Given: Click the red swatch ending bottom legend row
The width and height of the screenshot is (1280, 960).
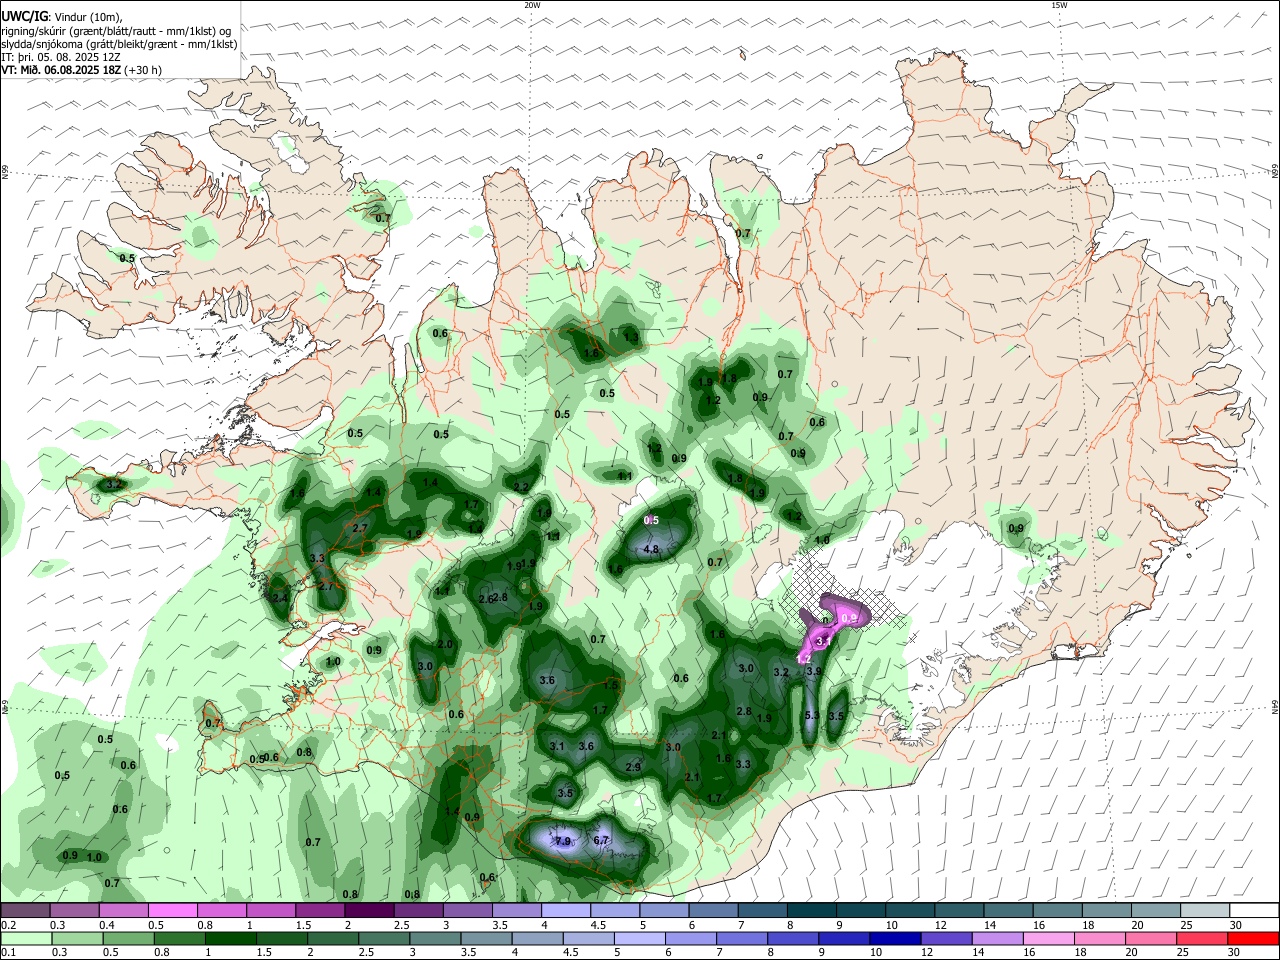Looking at the screenshot, I should (1252, 938).
